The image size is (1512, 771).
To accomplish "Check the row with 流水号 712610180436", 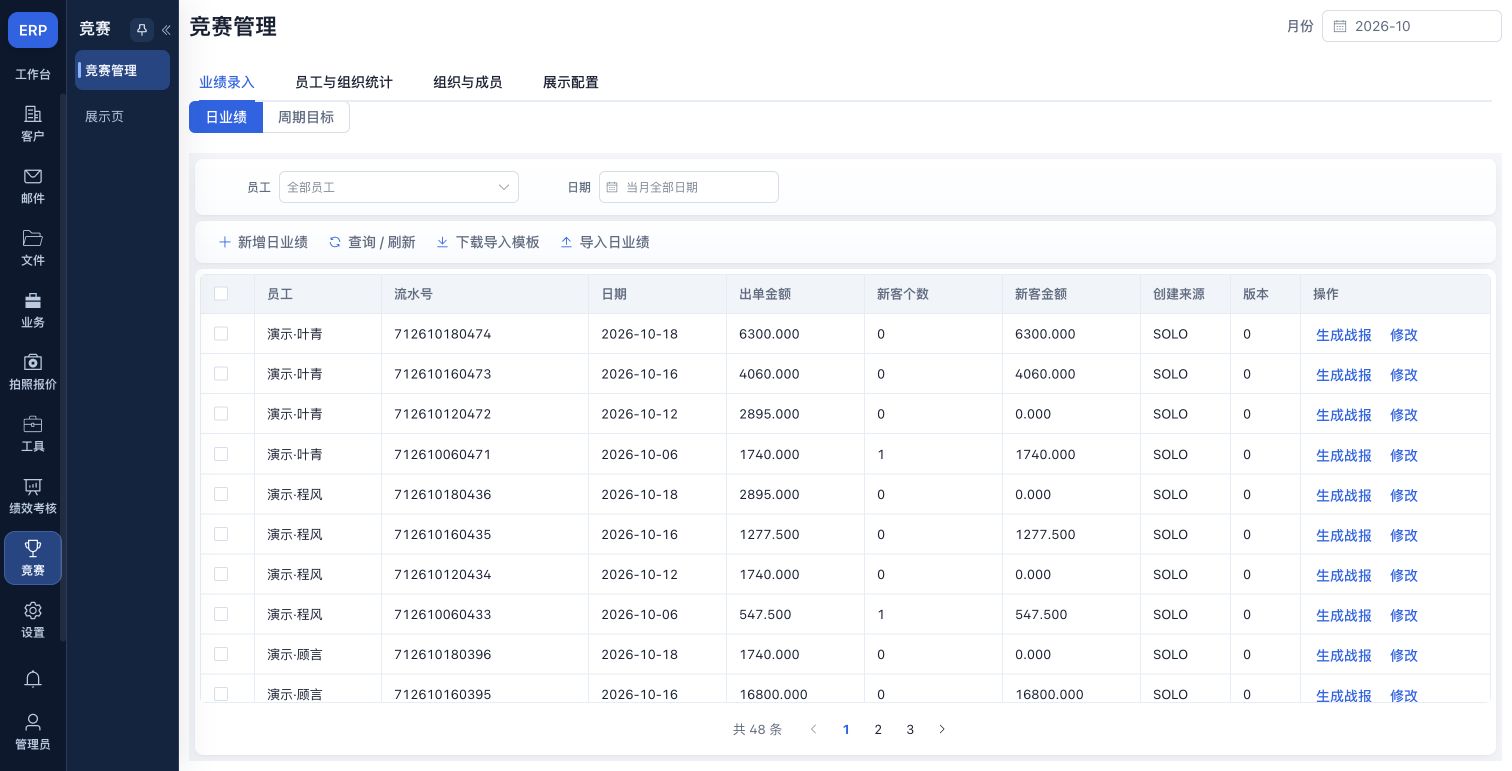I will coord(221,494).
